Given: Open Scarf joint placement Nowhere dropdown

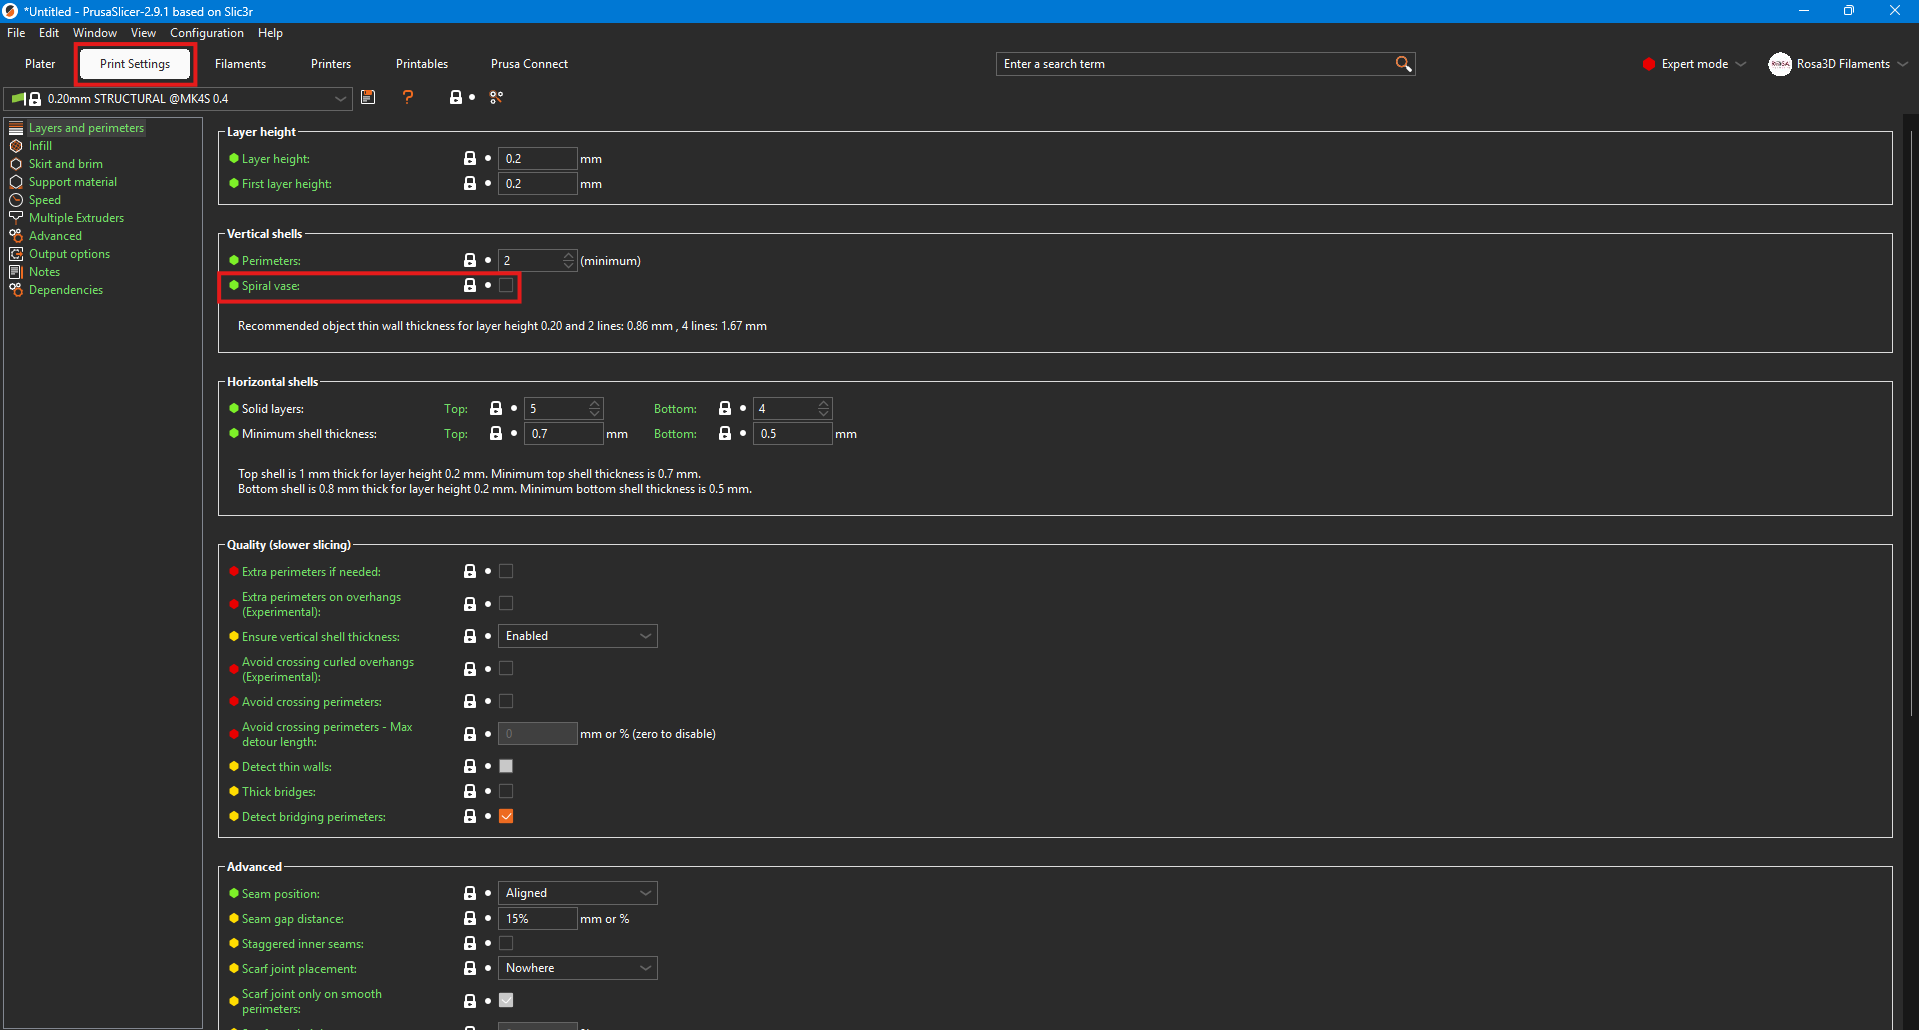Looking at the screenshot, I should pyautogui.click(x=577, y=968).
